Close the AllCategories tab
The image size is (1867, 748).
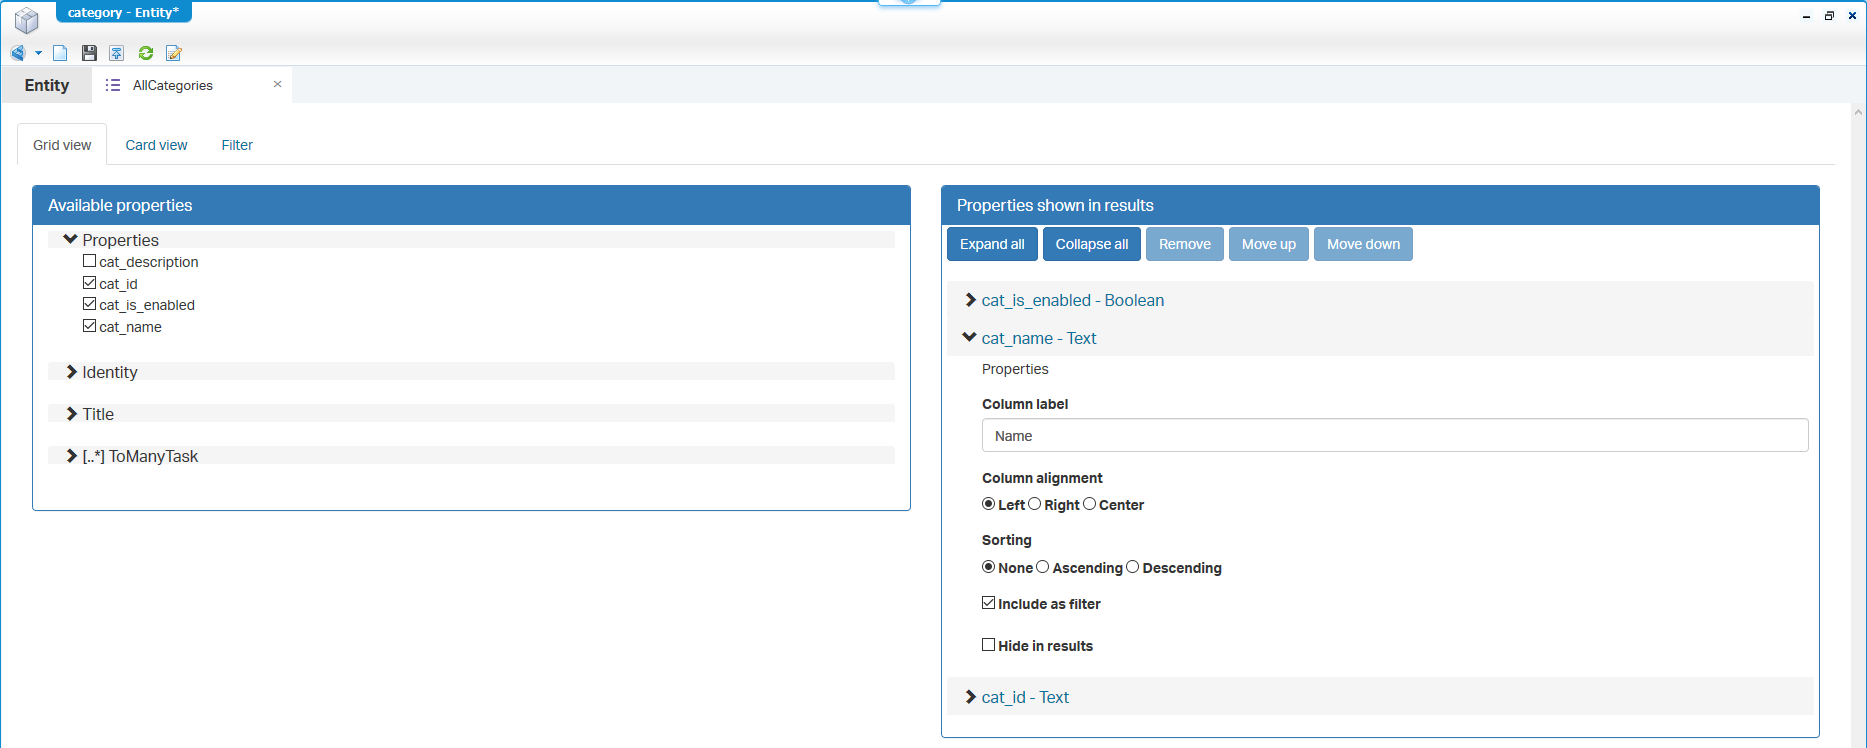(x=277, y=85)
